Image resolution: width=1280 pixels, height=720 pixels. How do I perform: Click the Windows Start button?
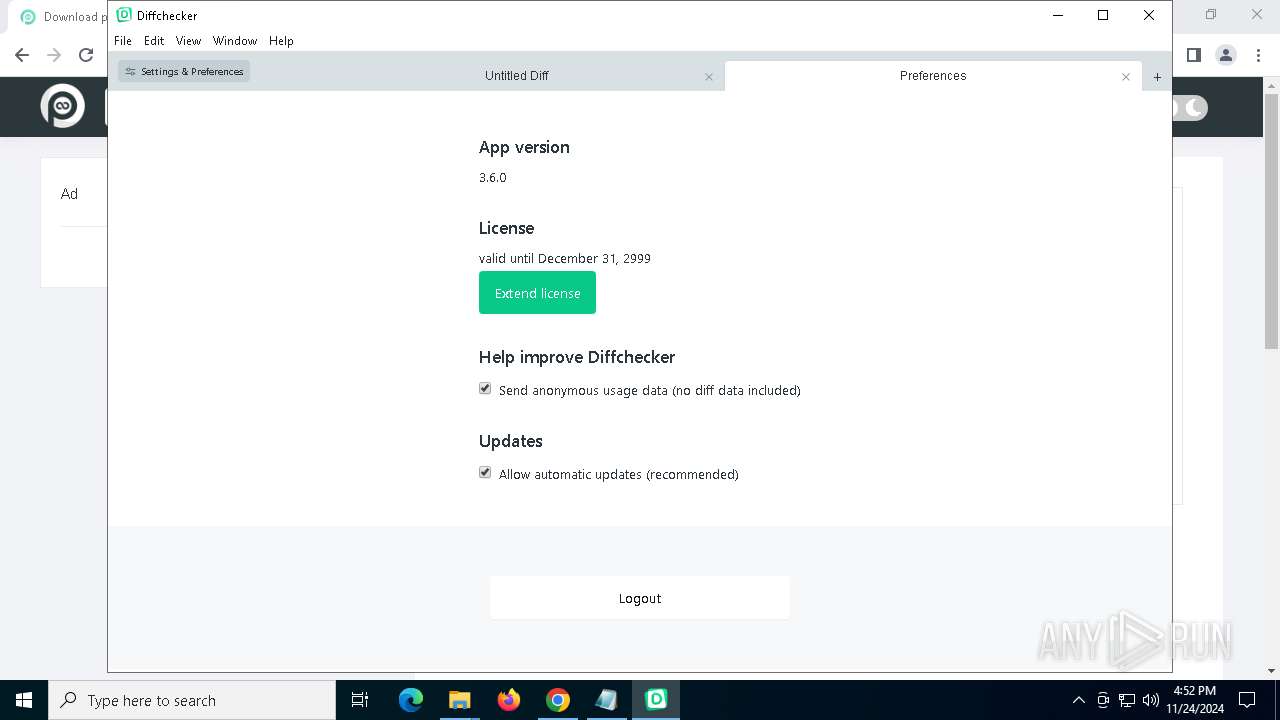click(24, 700)
